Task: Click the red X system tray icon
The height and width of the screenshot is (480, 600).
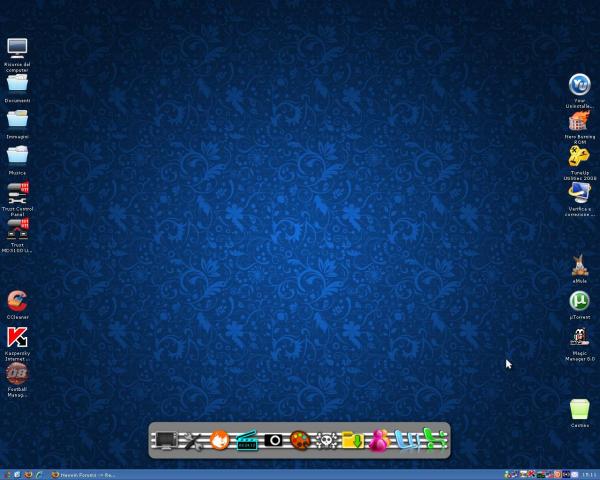Action: point(531,475)
